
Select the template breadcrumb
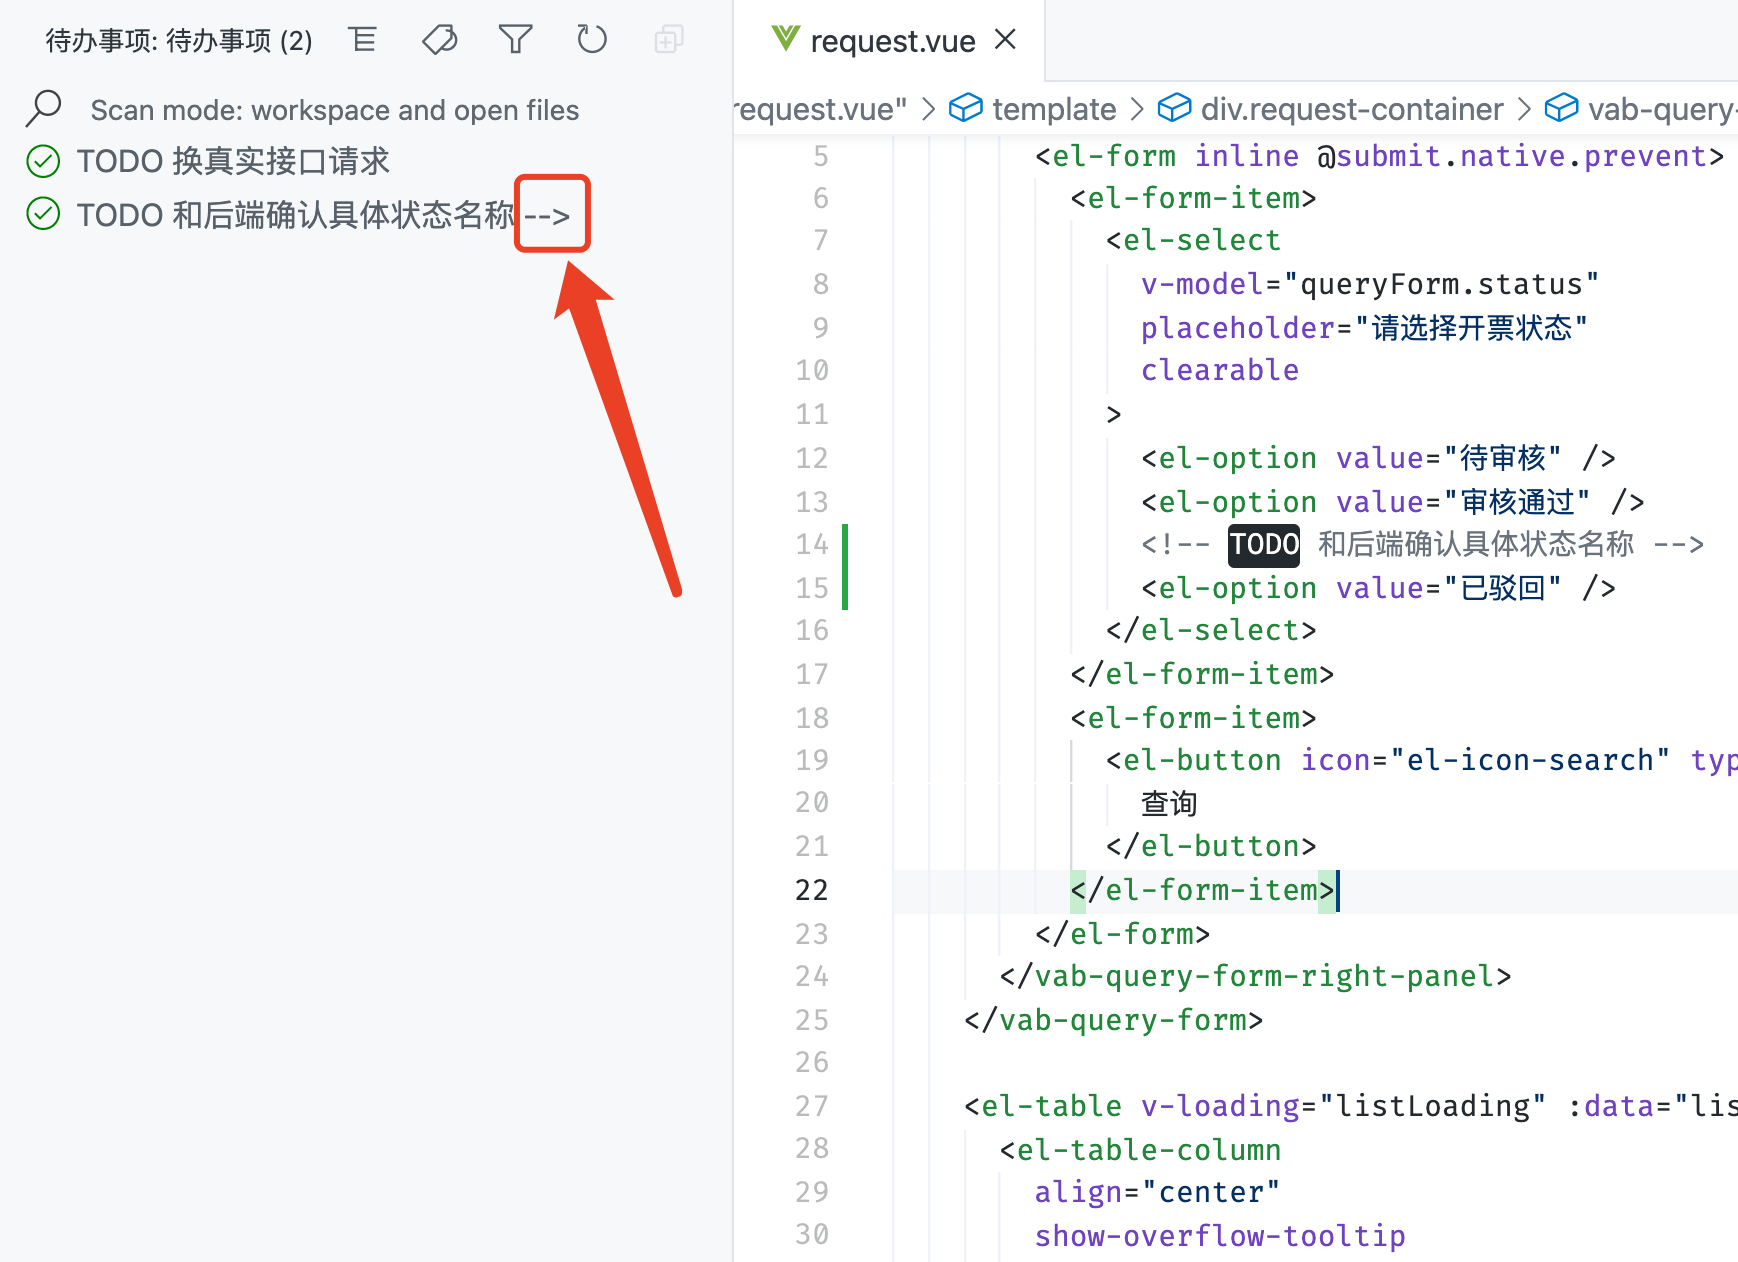(1054, 109)
